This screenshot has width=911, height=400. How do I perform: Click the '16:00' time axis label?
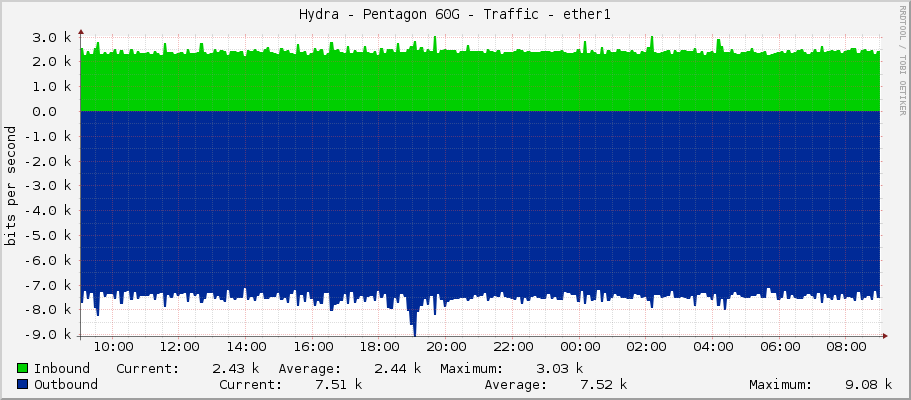coord(313,347)
